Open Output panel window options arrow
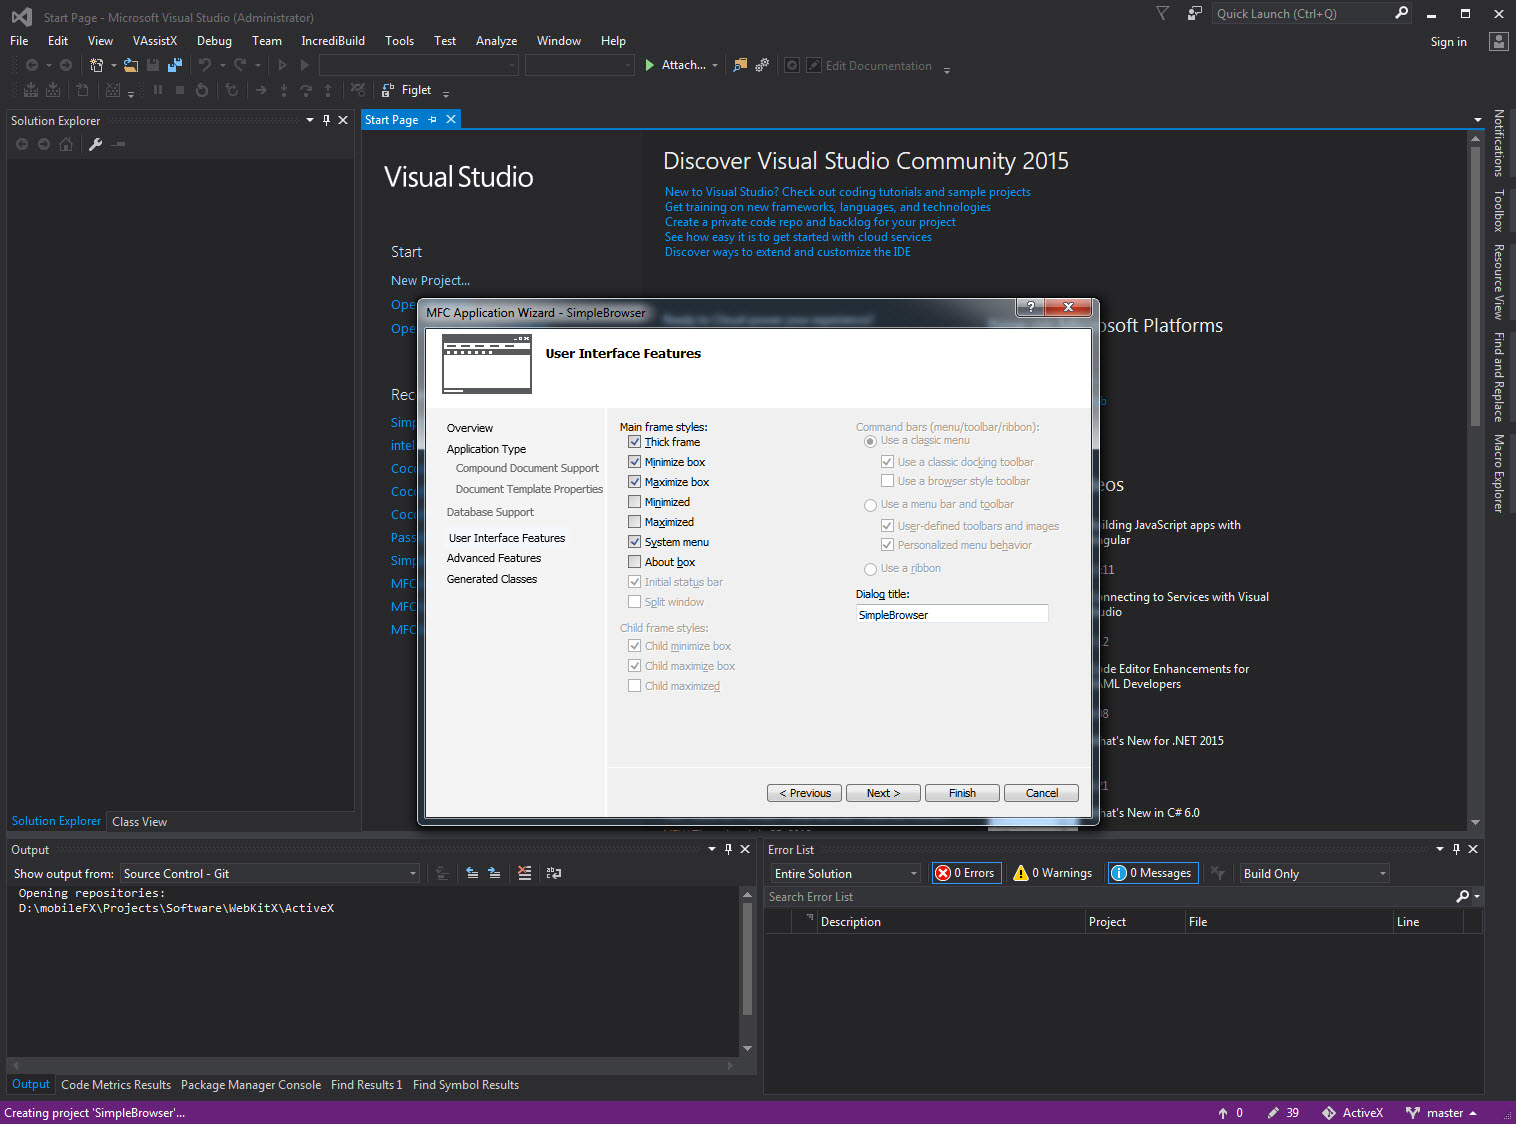The height and width of the screenshot is (1124, 1516). (x=712, y=849)
